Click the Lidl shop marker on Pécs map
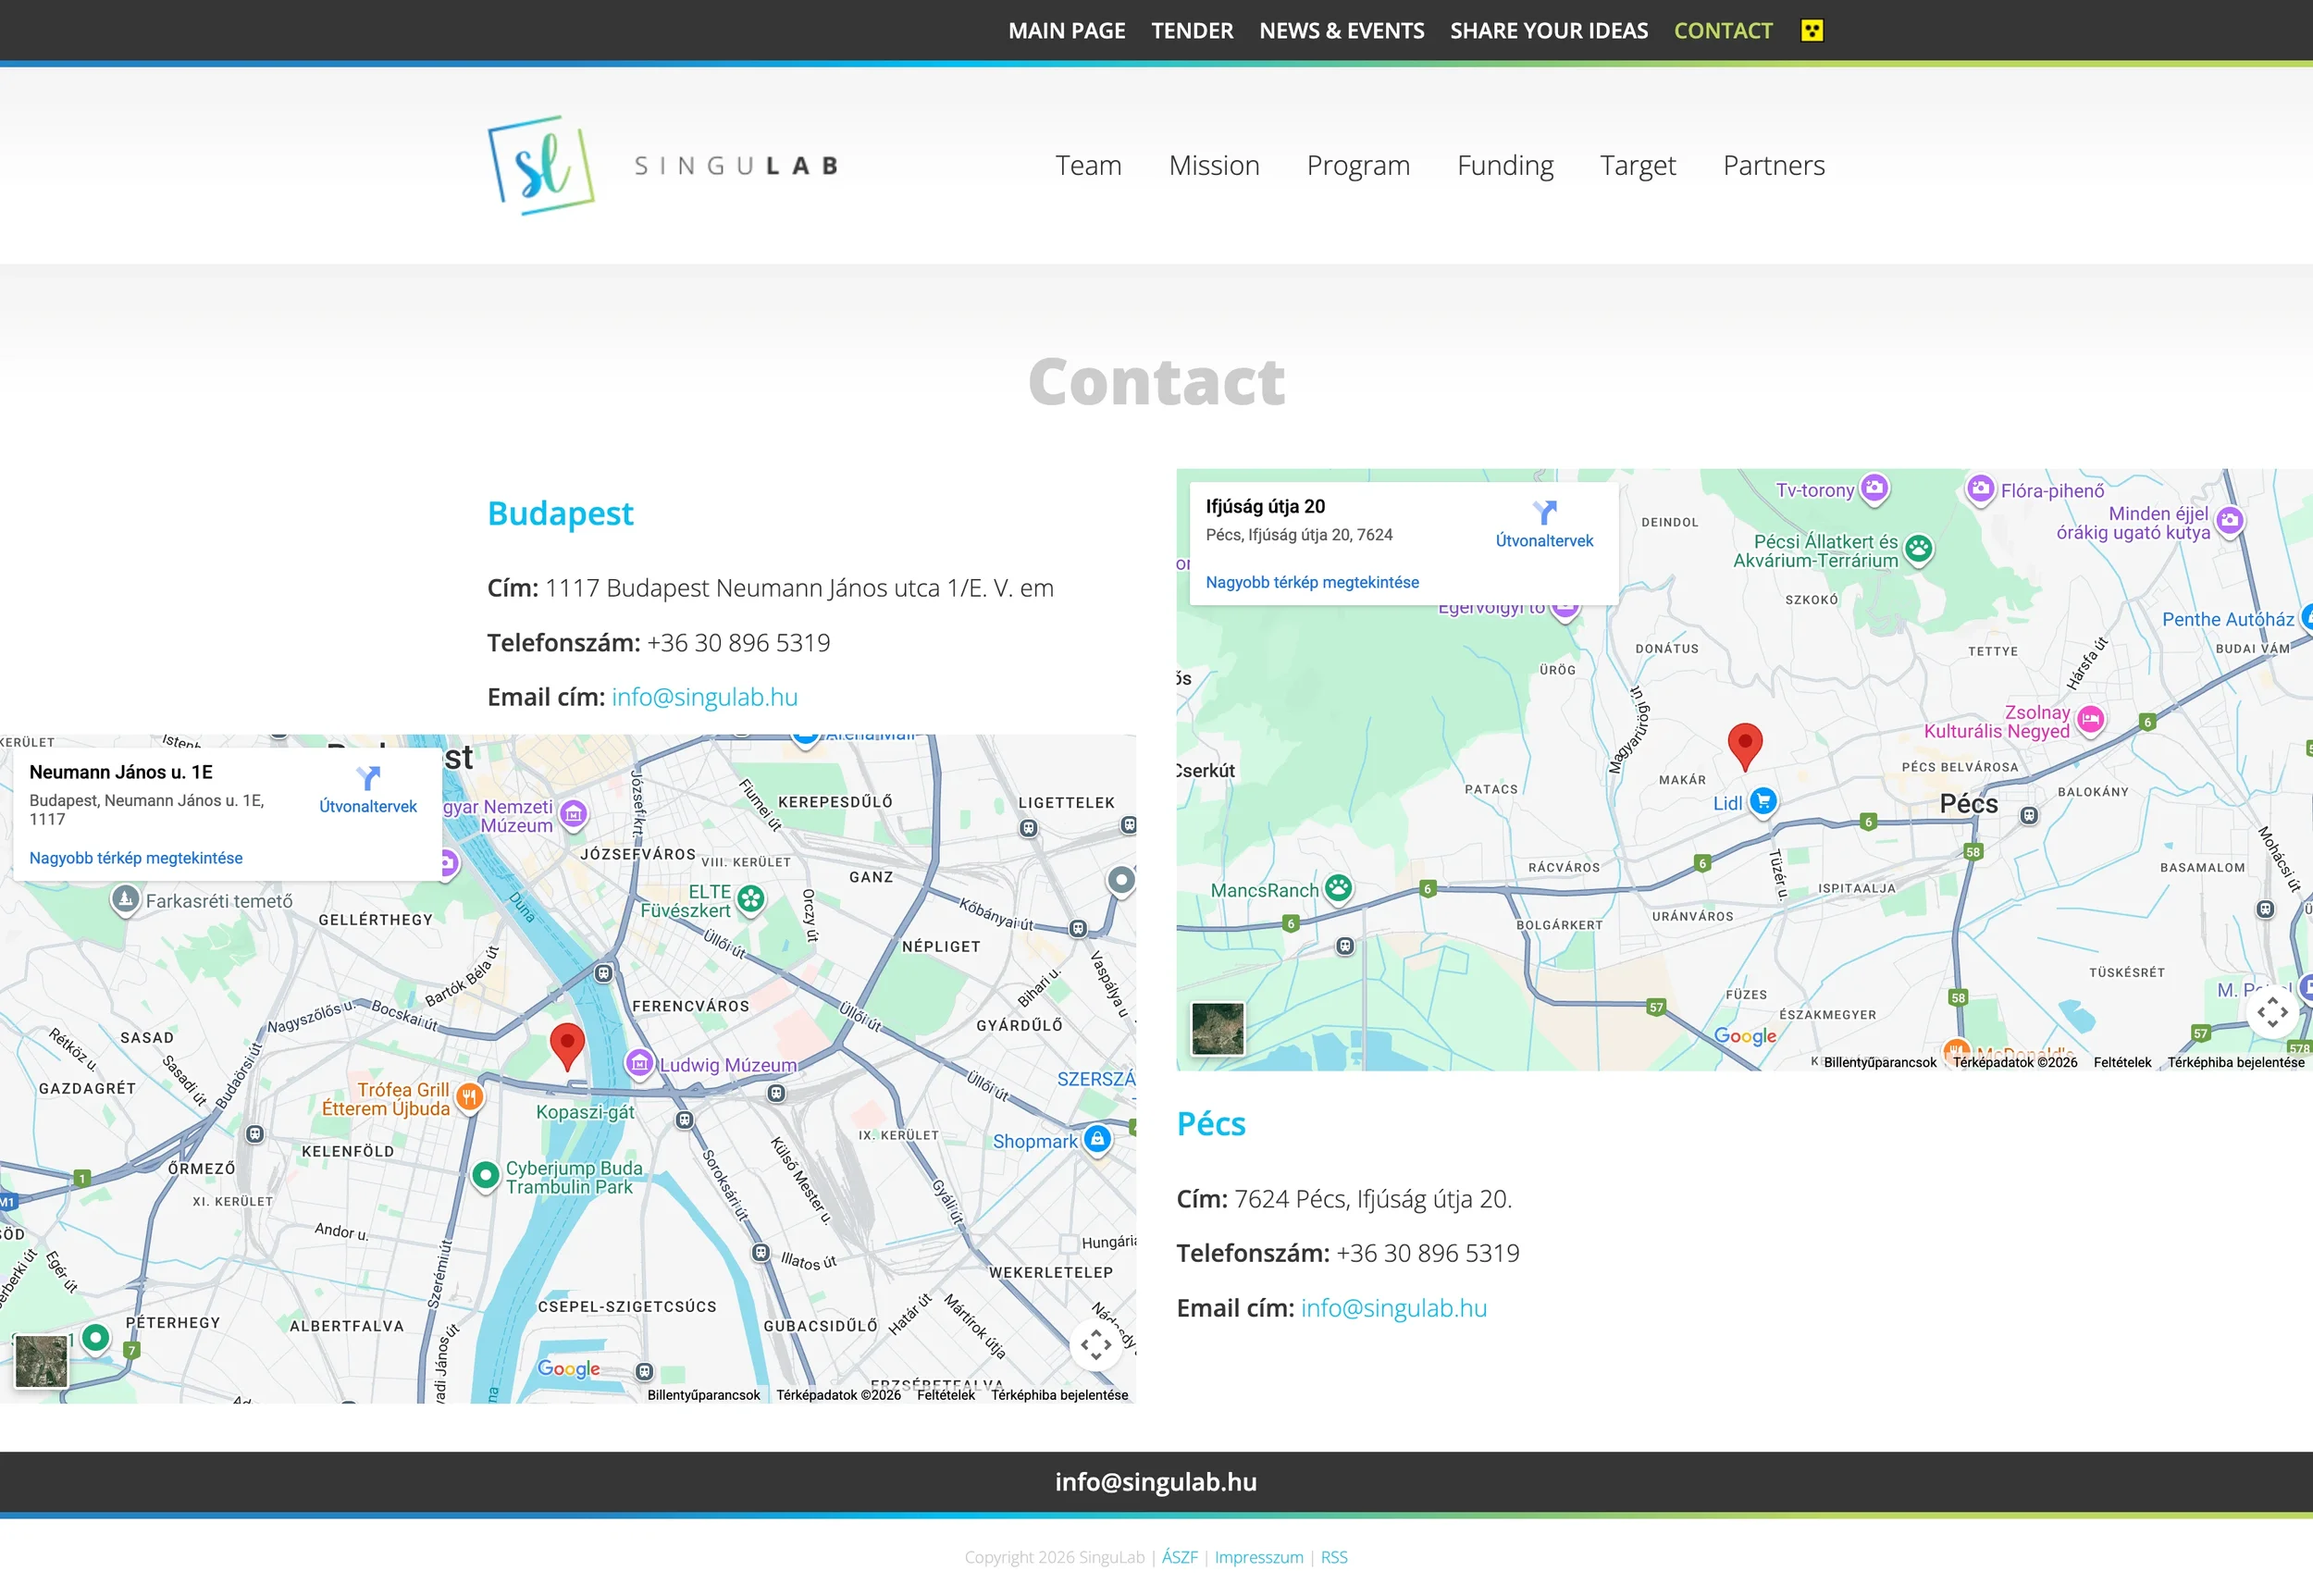The width and height of the screenshot is (2313, 1596). click(1763, 801)
